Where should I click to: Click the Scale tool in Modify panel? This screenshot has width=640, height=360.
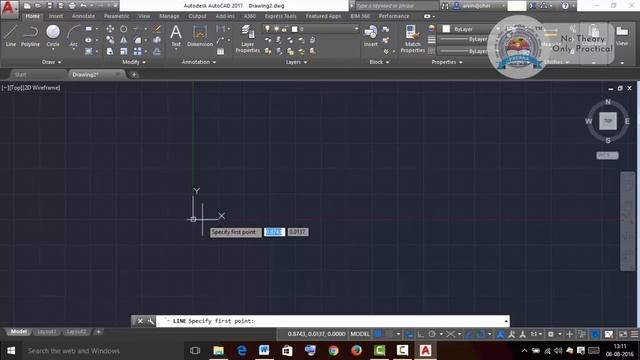(123, 51)
